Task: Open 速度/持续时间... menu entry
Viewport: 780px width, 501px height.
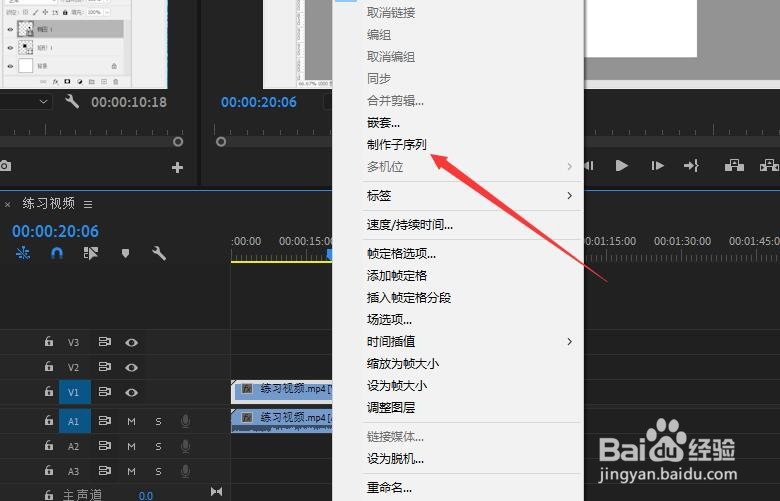Action: (409, 225)
